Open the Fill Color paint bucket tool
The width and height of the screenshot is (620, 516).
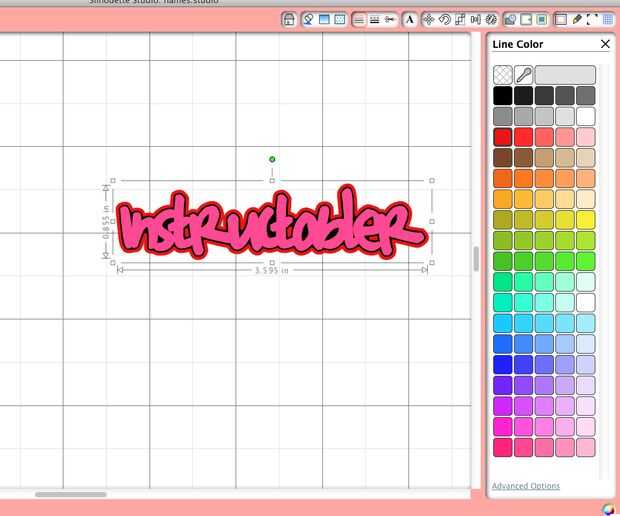(x=308, y=19)
